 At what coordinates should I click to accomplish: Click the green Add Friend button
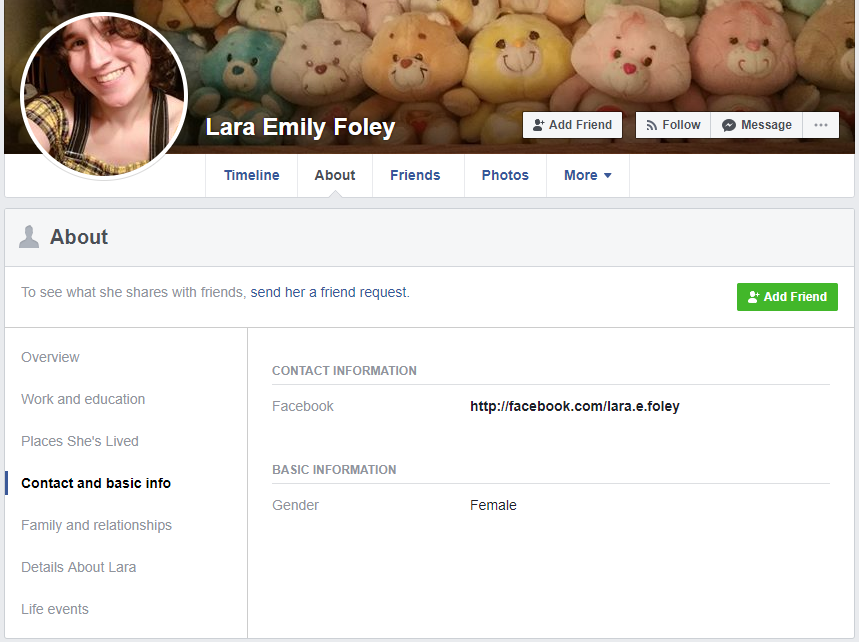pos(787,297)
